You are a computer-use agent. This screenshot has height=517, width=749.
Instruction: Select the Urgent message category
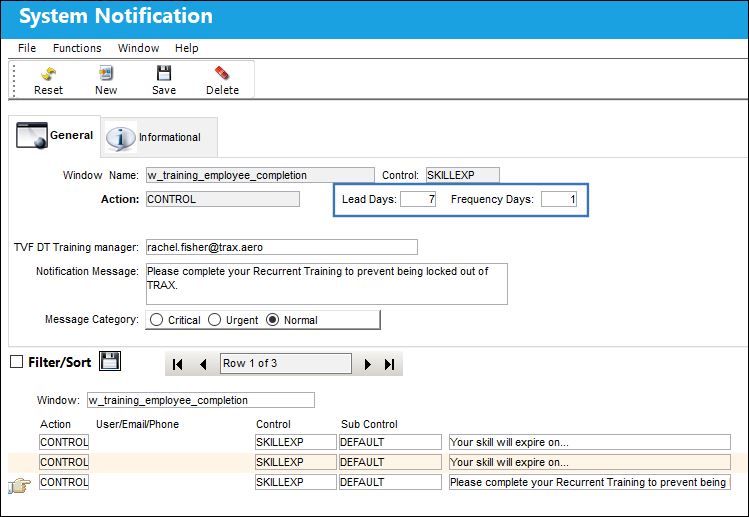(214, 320)
